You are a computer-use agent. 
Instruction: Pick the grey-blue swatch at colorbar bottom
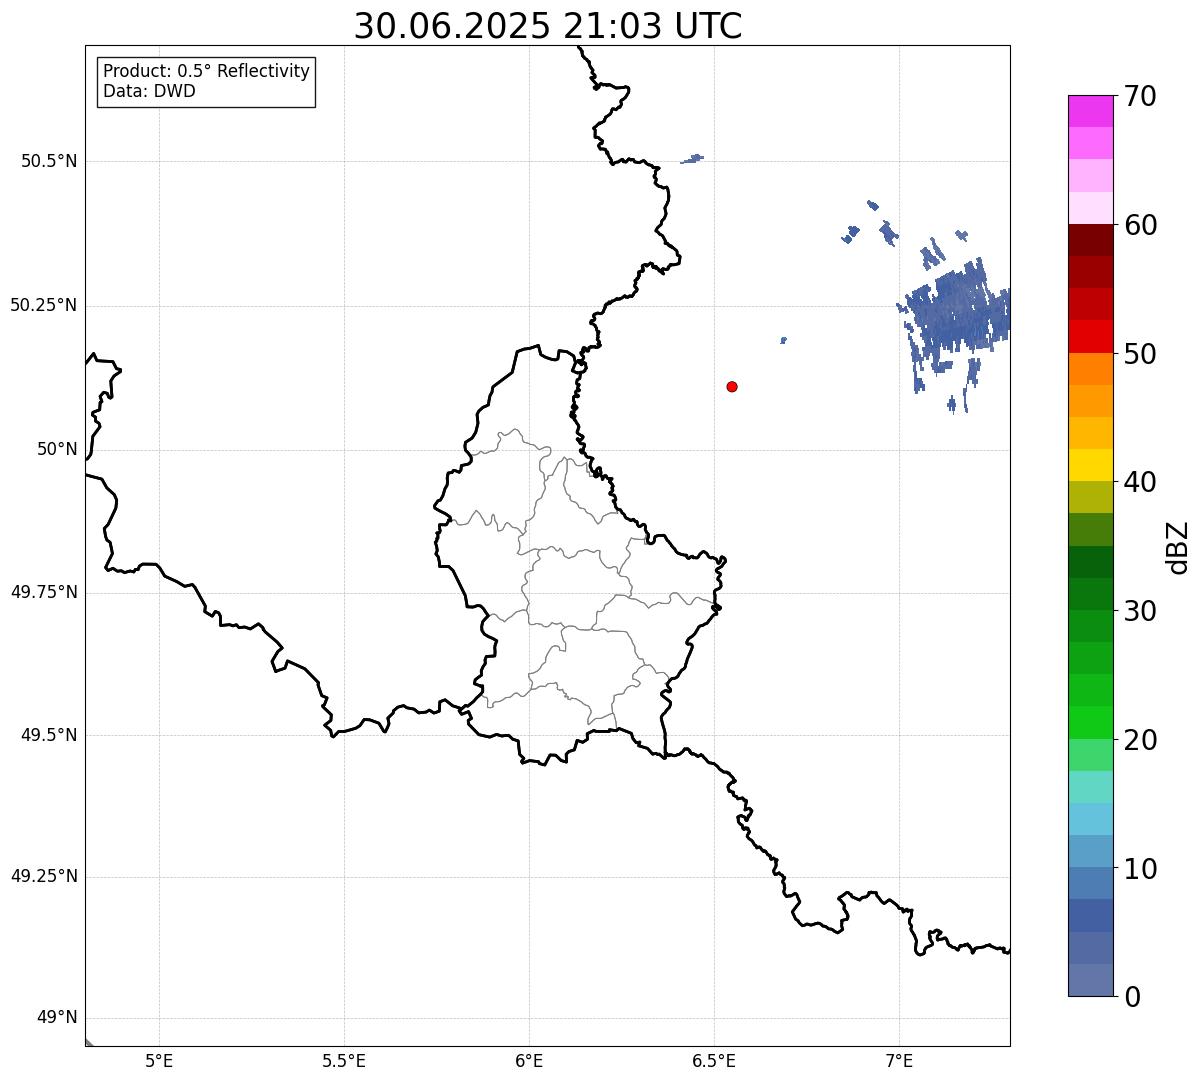tap(1091, 980)
